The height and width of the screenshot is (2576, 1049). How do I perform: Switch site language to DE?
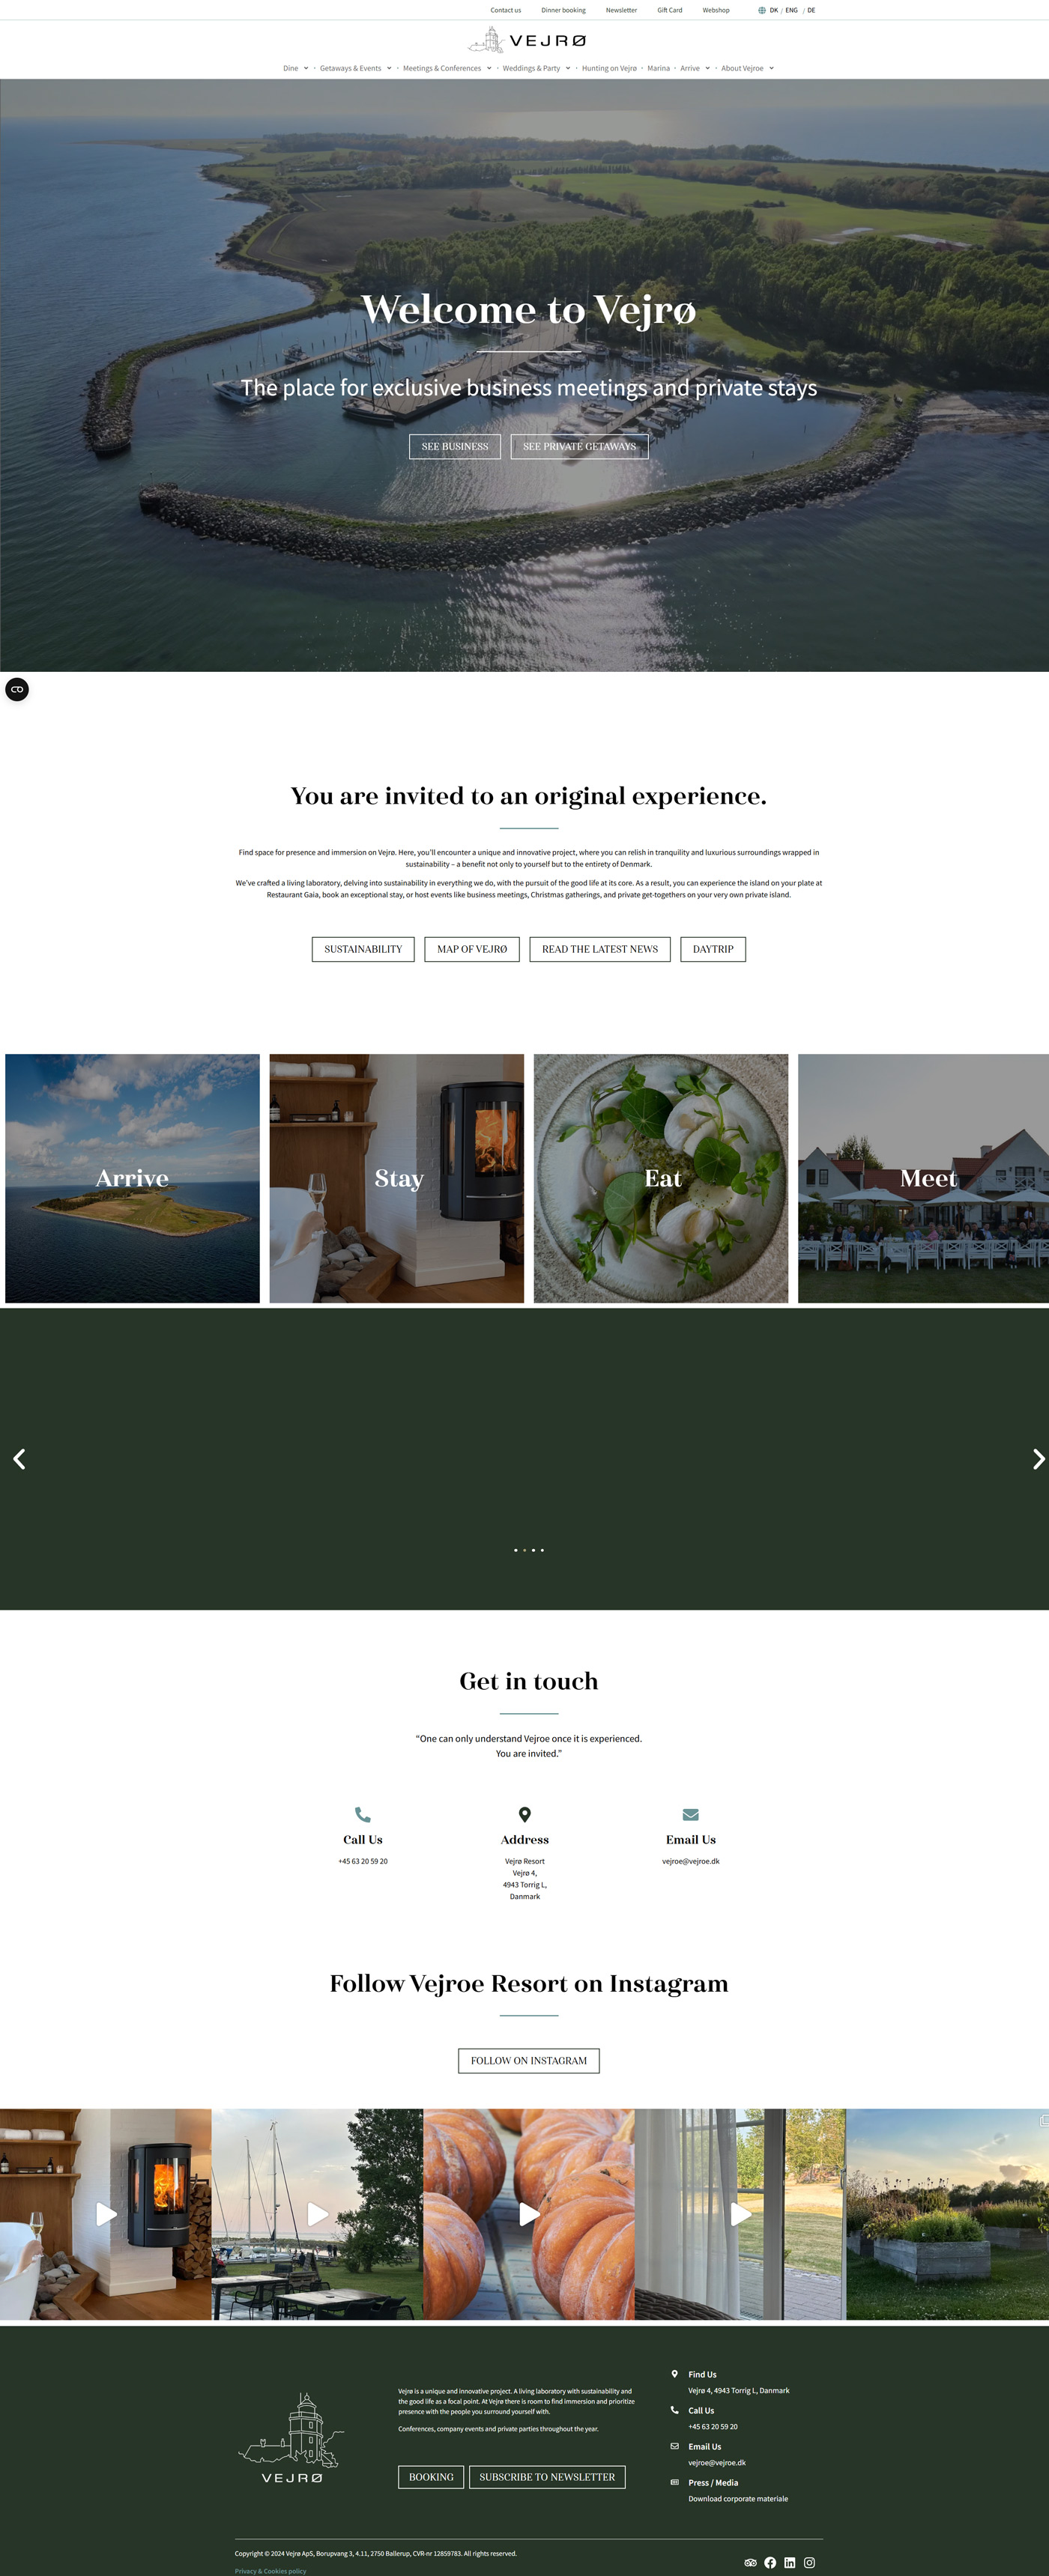coord(811,10)
